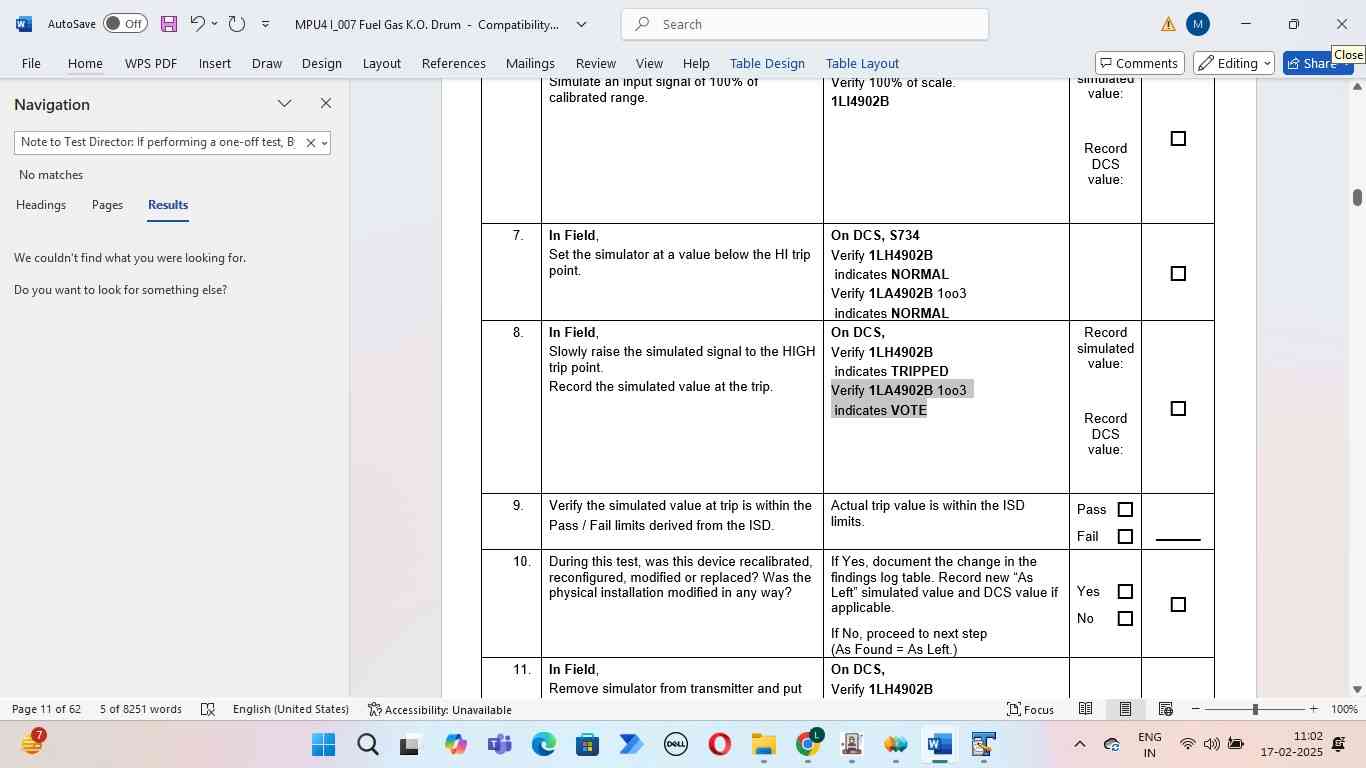Open the Editing mode dropdown
Screen dimensions: 1366x768
[x=1234, y=63]
